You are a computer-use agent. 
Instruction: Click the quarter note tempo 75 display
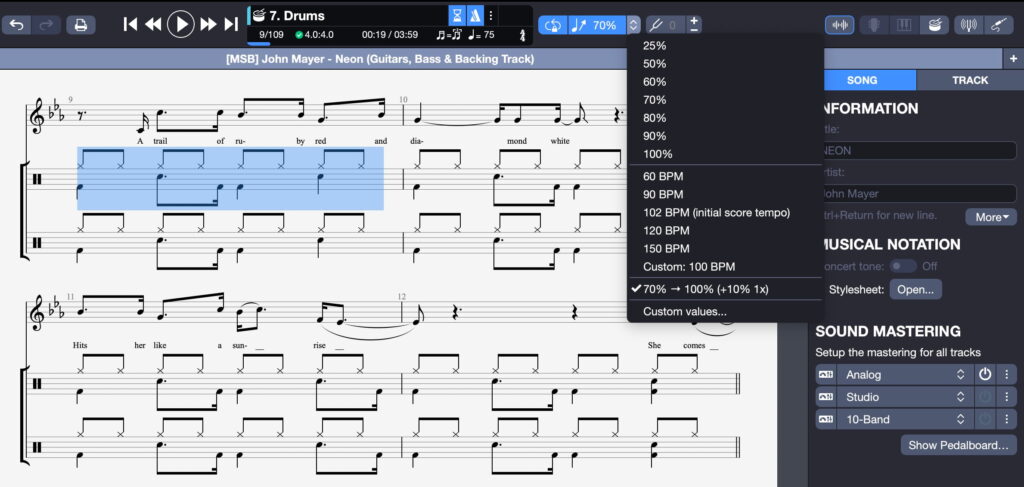pyautogui.click(x=481, y=35)
